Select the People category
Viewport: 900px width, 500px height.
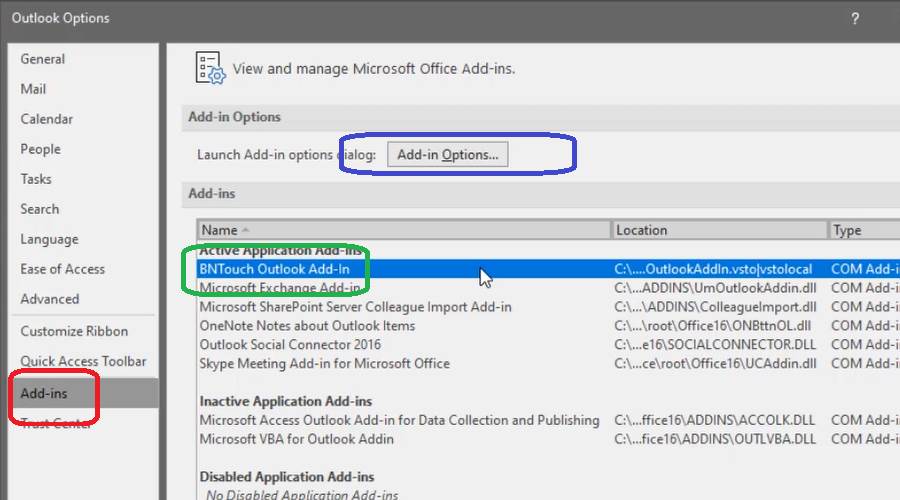coord(40,149)
